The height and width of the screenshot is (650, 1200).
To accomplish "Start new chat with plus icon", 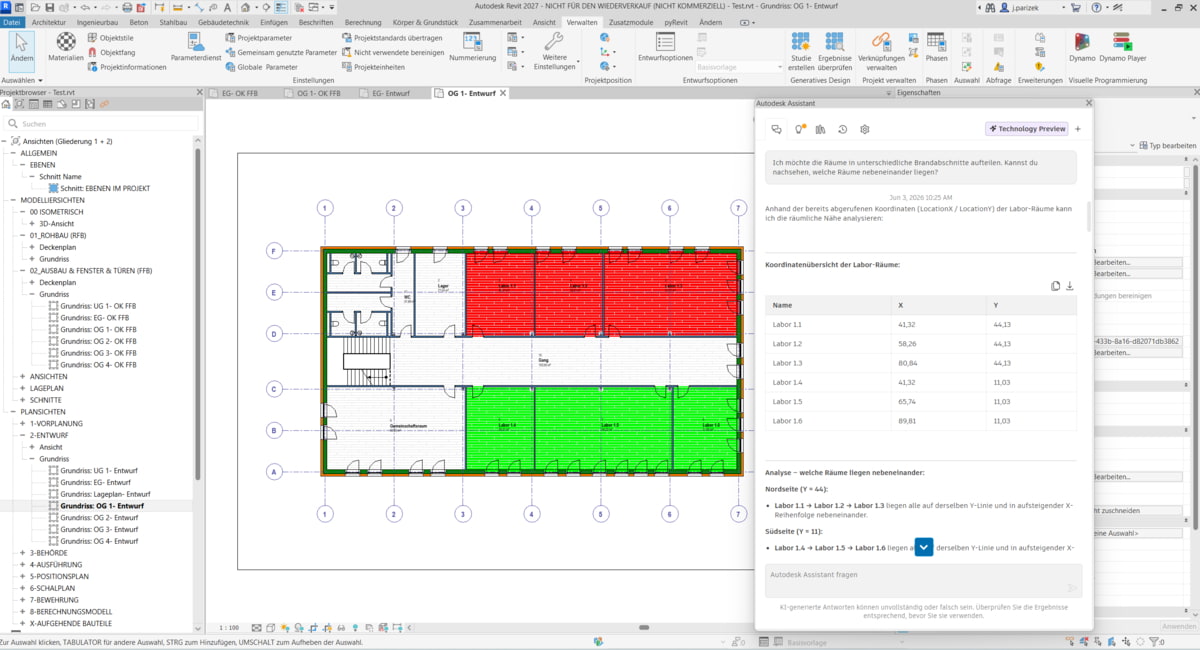I will (1078, 129).
